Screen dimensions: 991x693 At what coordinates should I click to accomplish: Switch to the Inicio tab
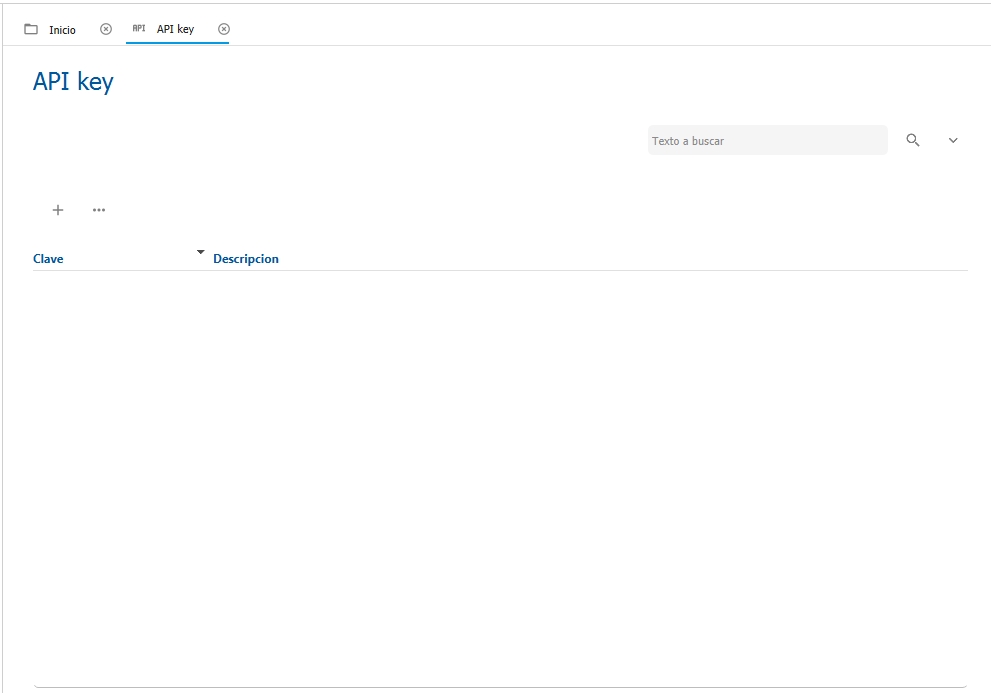click(x=63, y=30)
